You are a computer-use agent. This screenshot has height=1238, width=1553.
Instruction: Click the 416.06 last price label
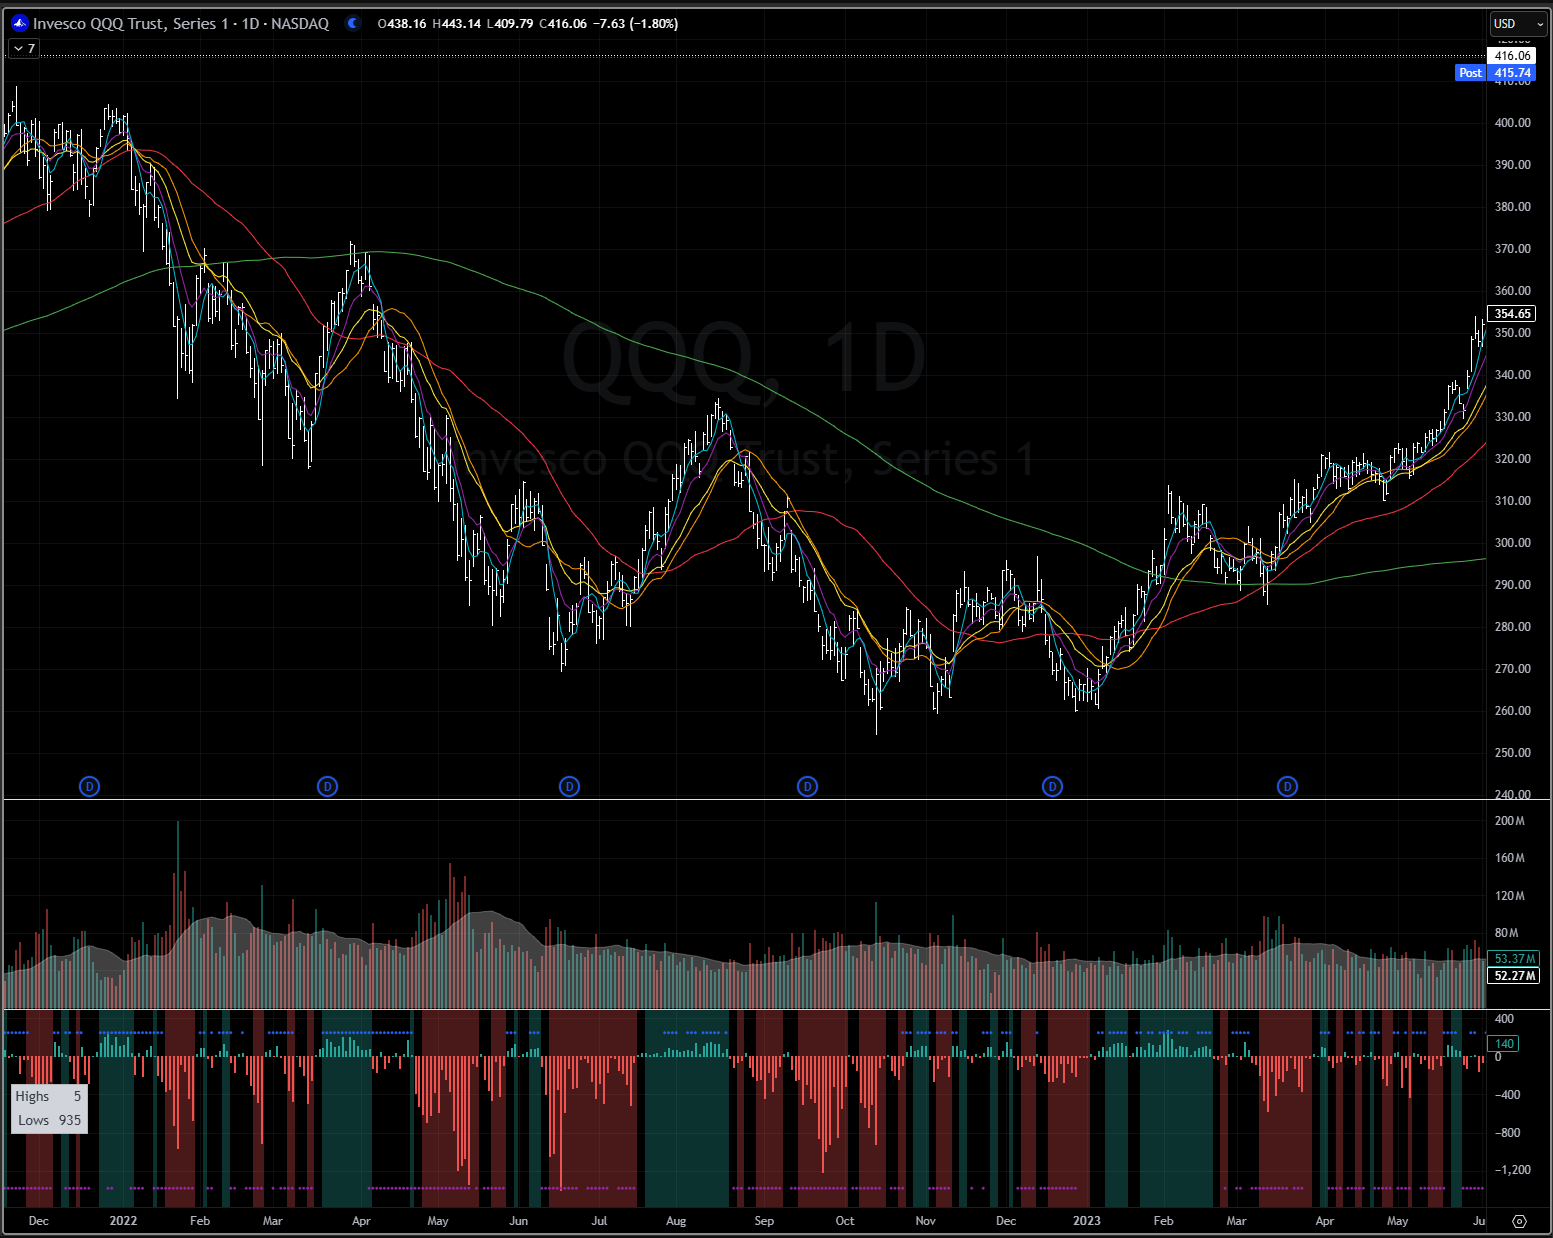tap(1512, 56)
